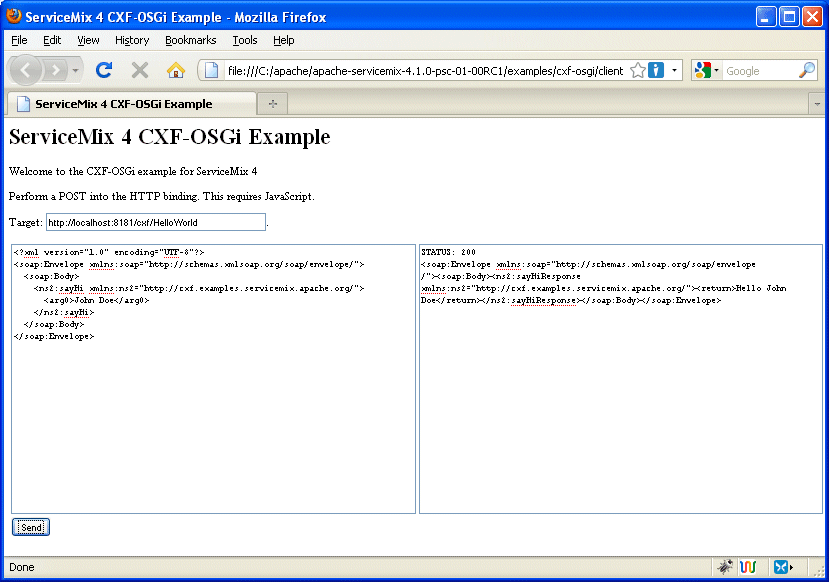Click inside the STATUS response text area
Image resolution: width=829 pixels, height=582 pixels.
point(621,378)
